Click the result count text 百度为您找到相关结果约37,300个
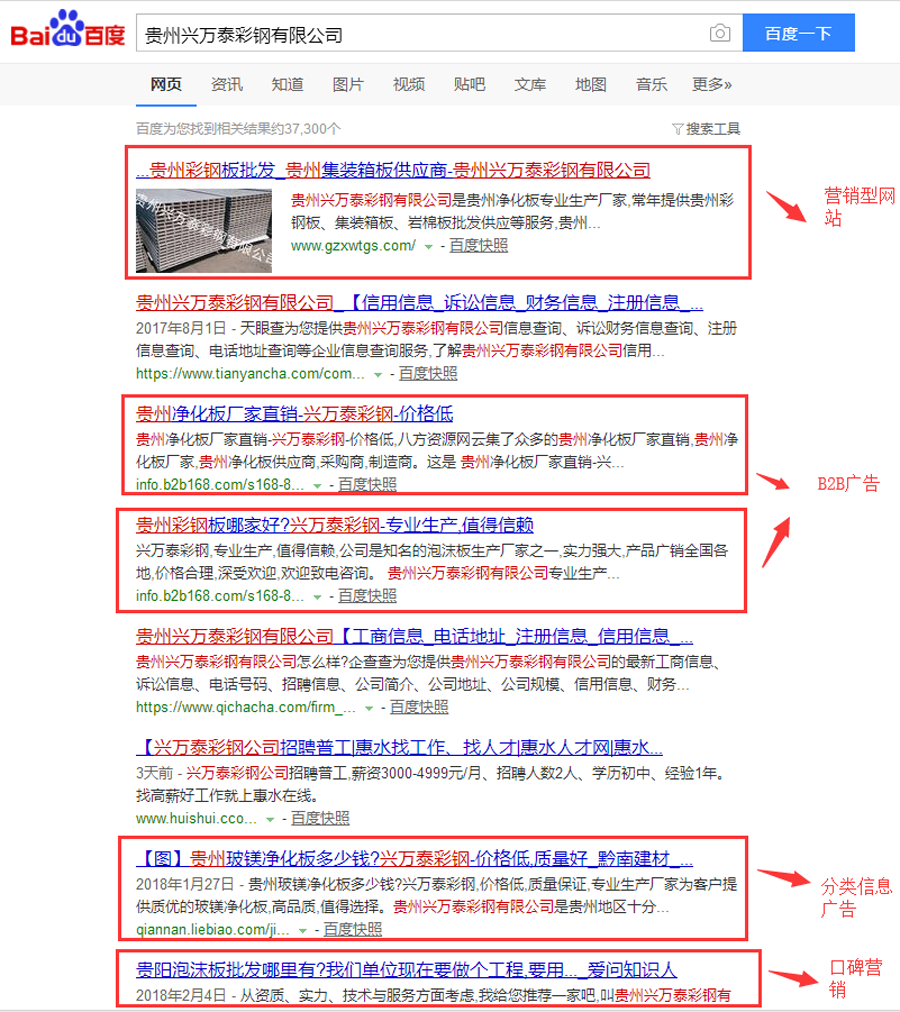900x1012 pixels. 238,129
